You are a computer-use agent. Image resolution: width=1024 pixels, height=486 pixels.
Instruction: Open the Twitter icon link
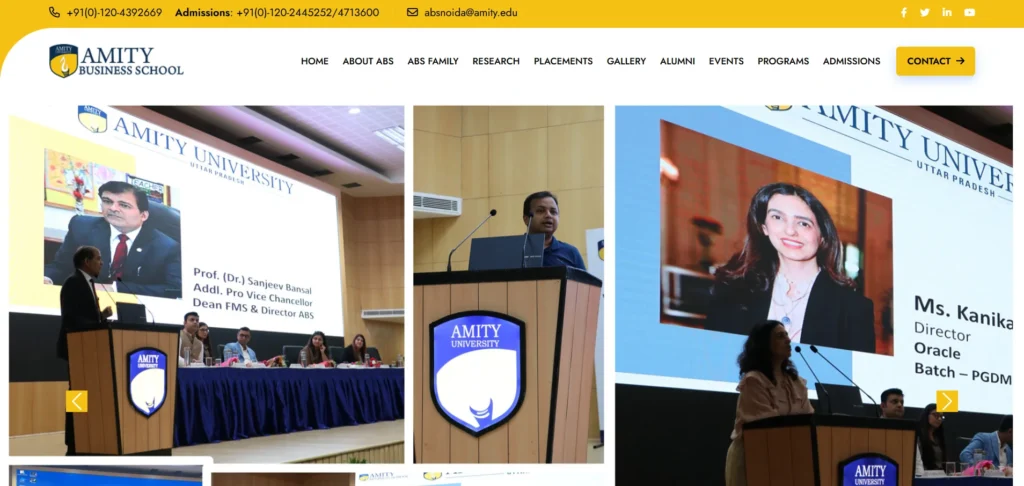925,12
